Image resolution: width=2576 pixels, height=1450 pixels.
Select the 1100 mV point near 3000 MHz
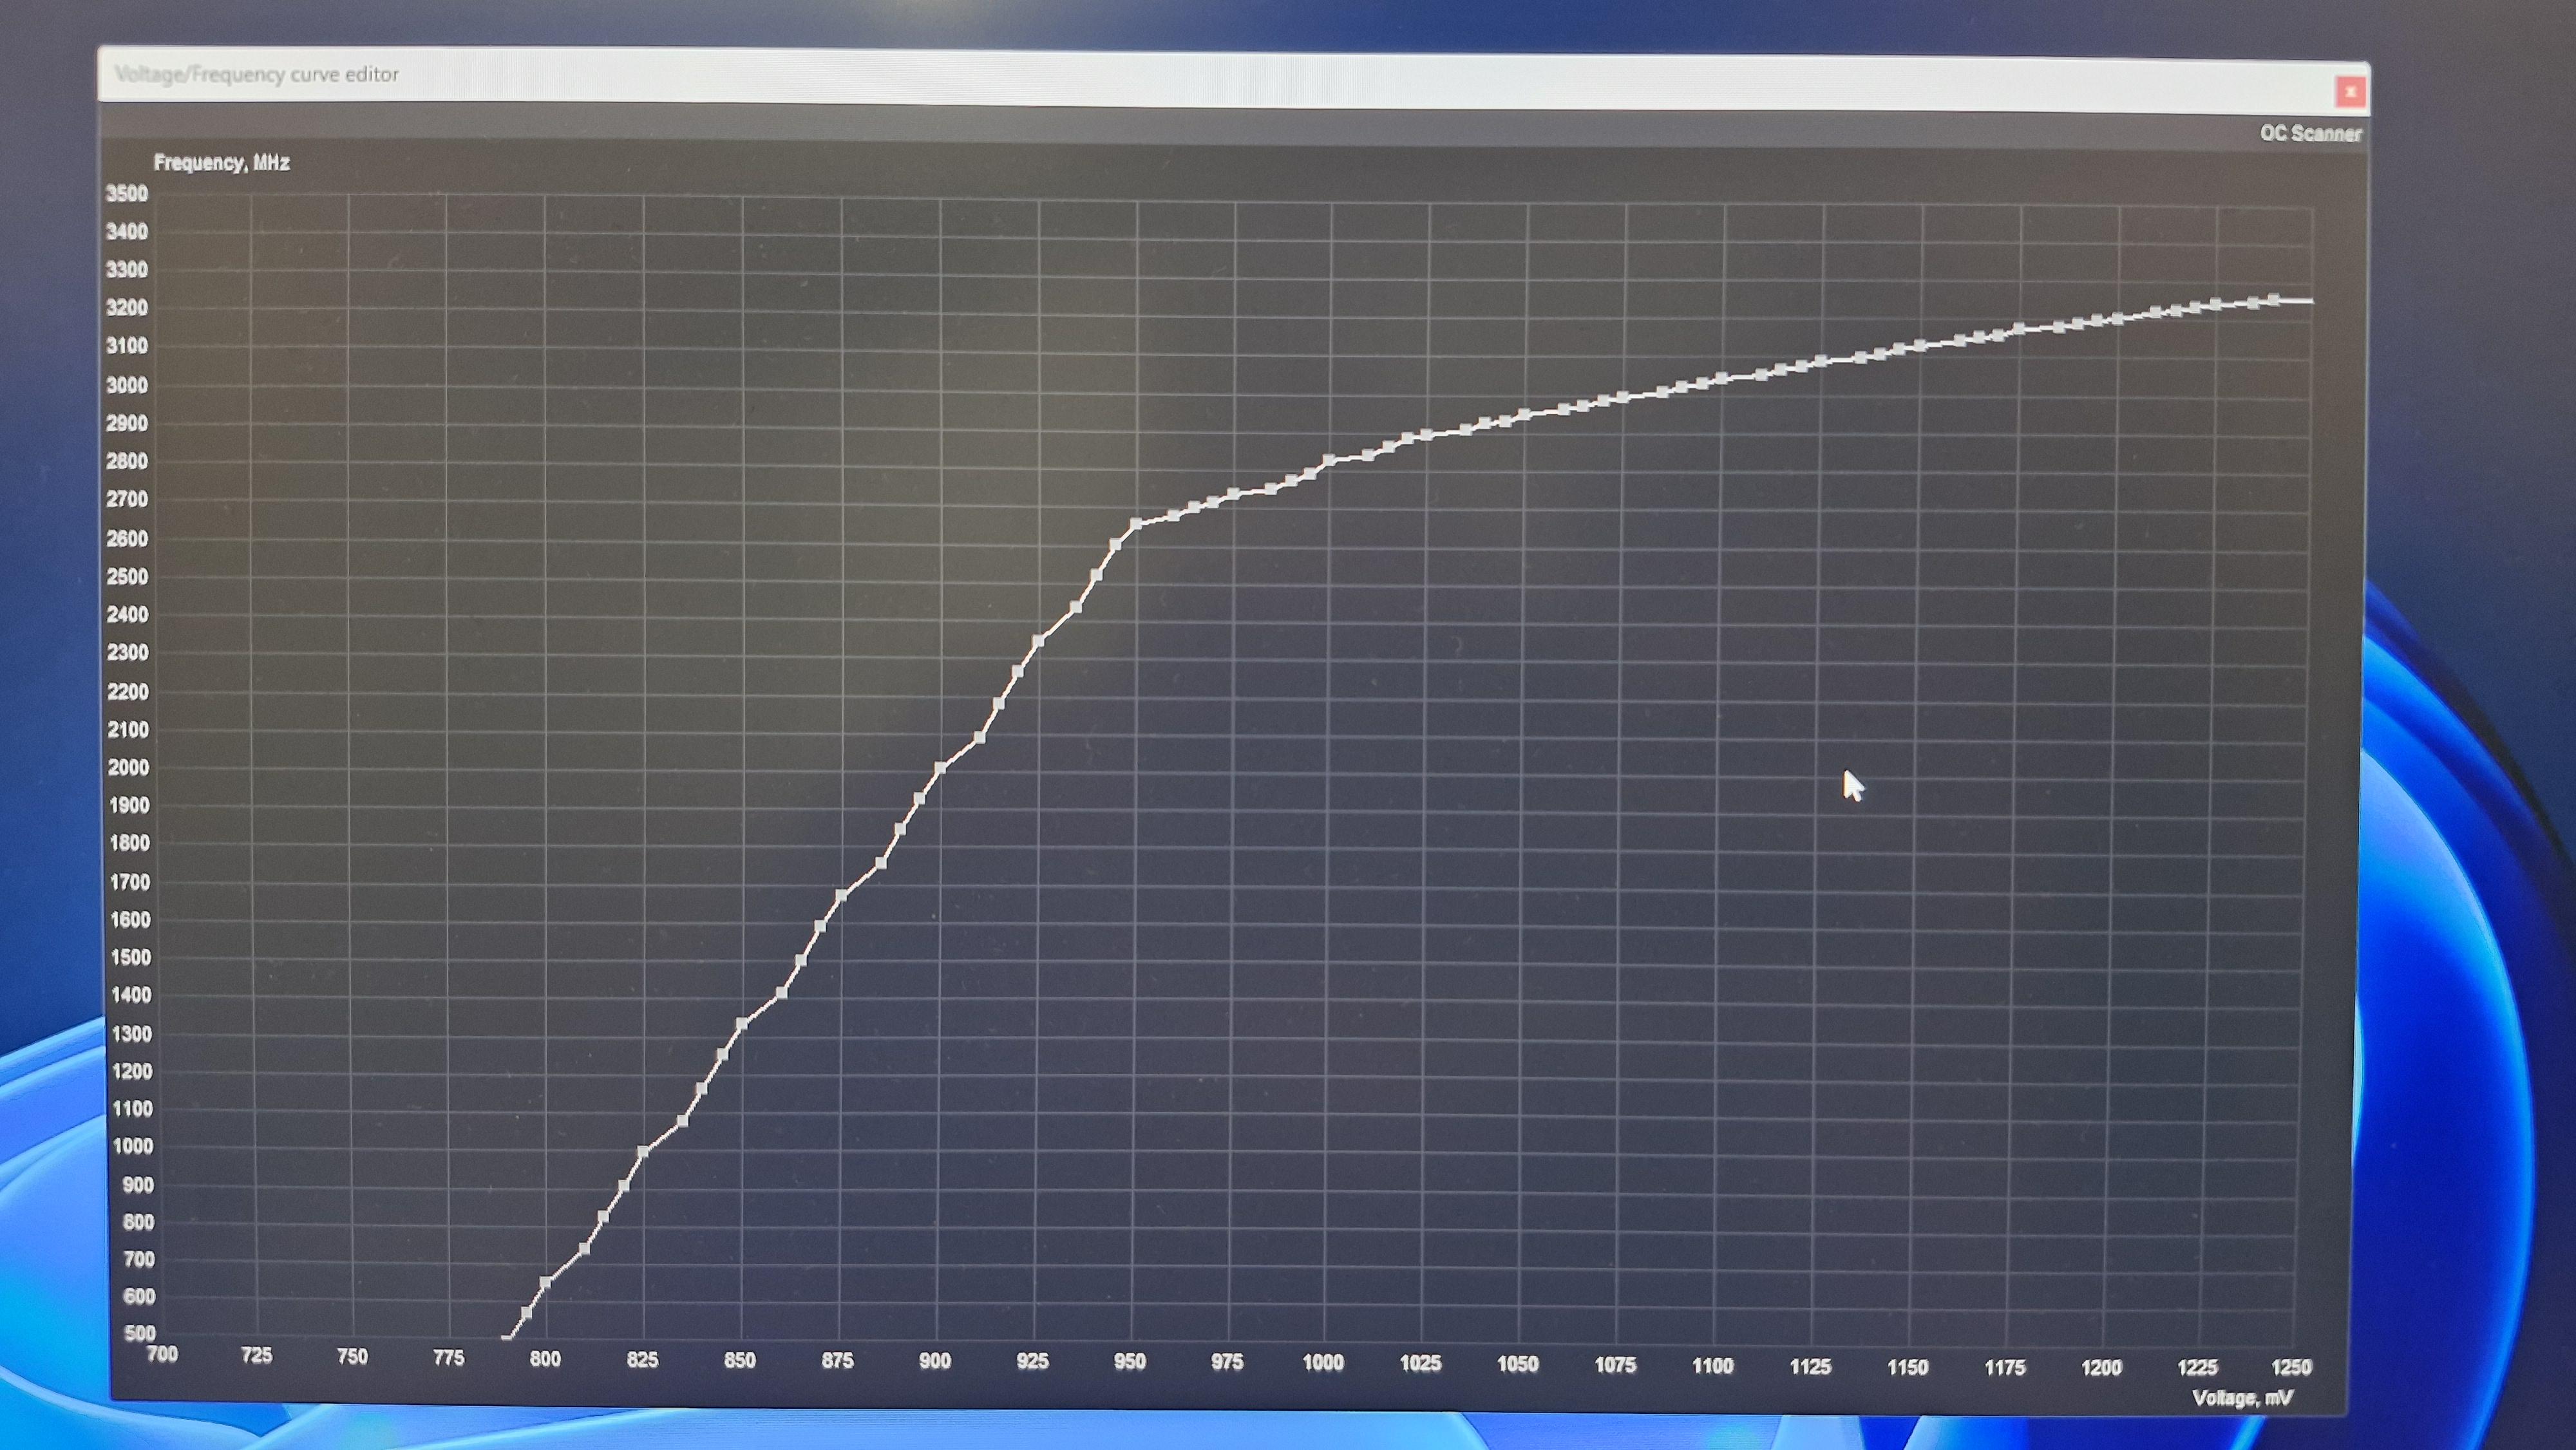[x=1722, y=378]
